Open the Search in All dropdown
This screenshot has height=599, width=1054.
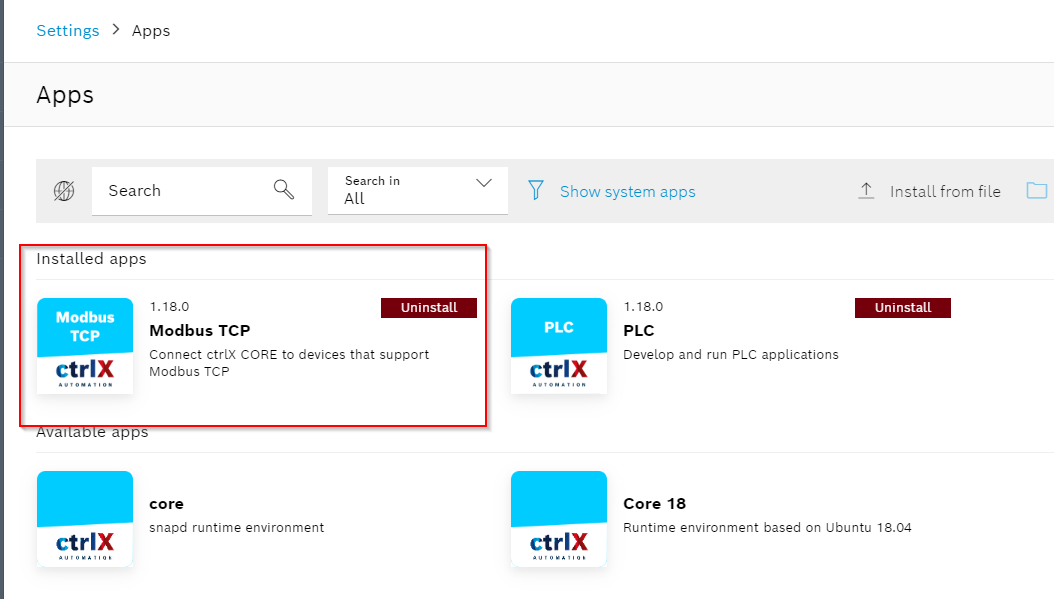click(x=417, y=191)
